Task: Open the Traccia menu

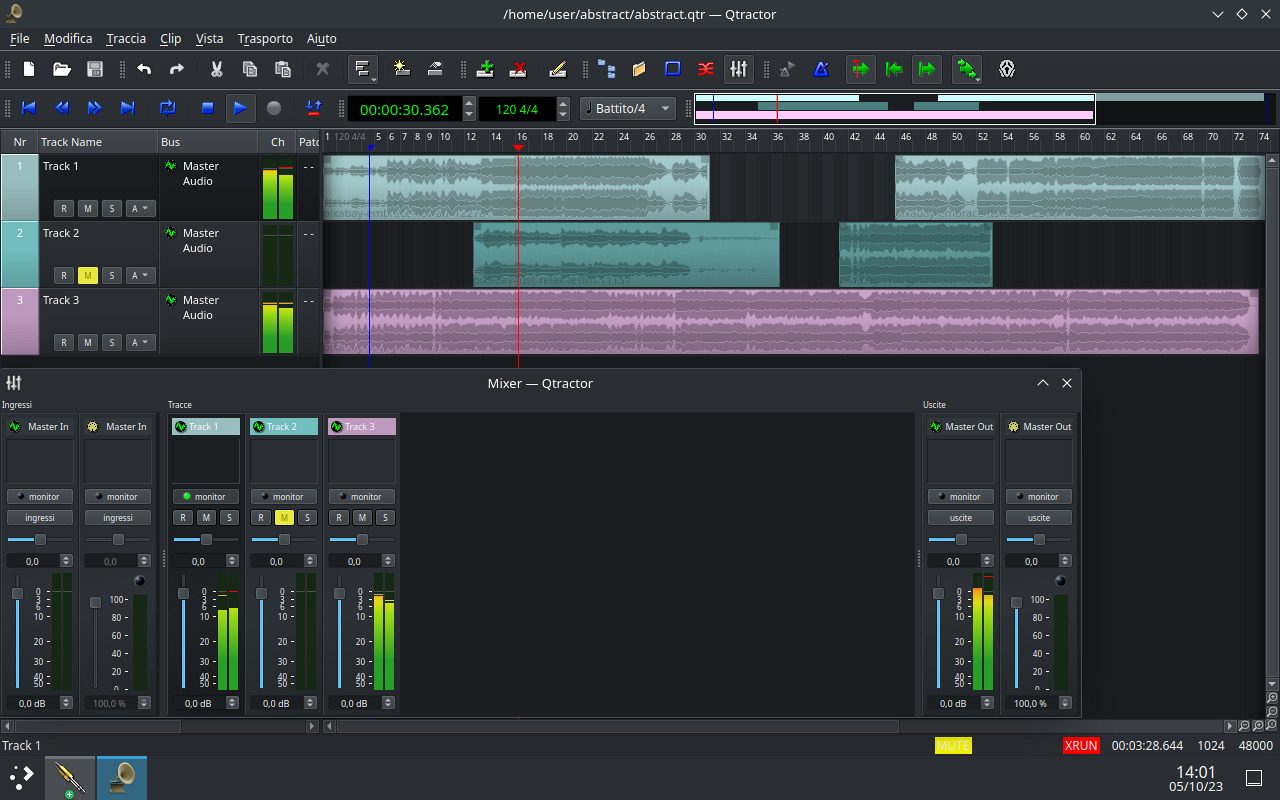Action: coord(126,38)
